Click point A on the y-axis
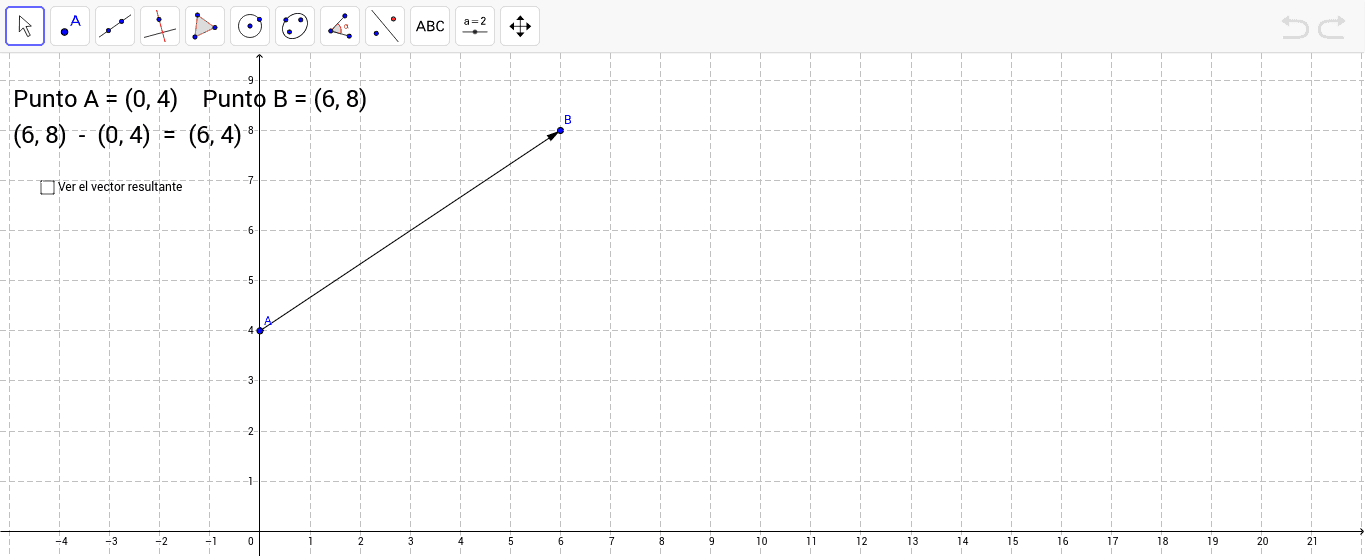Image resolution: width=1366 pixels, height=558 pixels. coord(260,330)
